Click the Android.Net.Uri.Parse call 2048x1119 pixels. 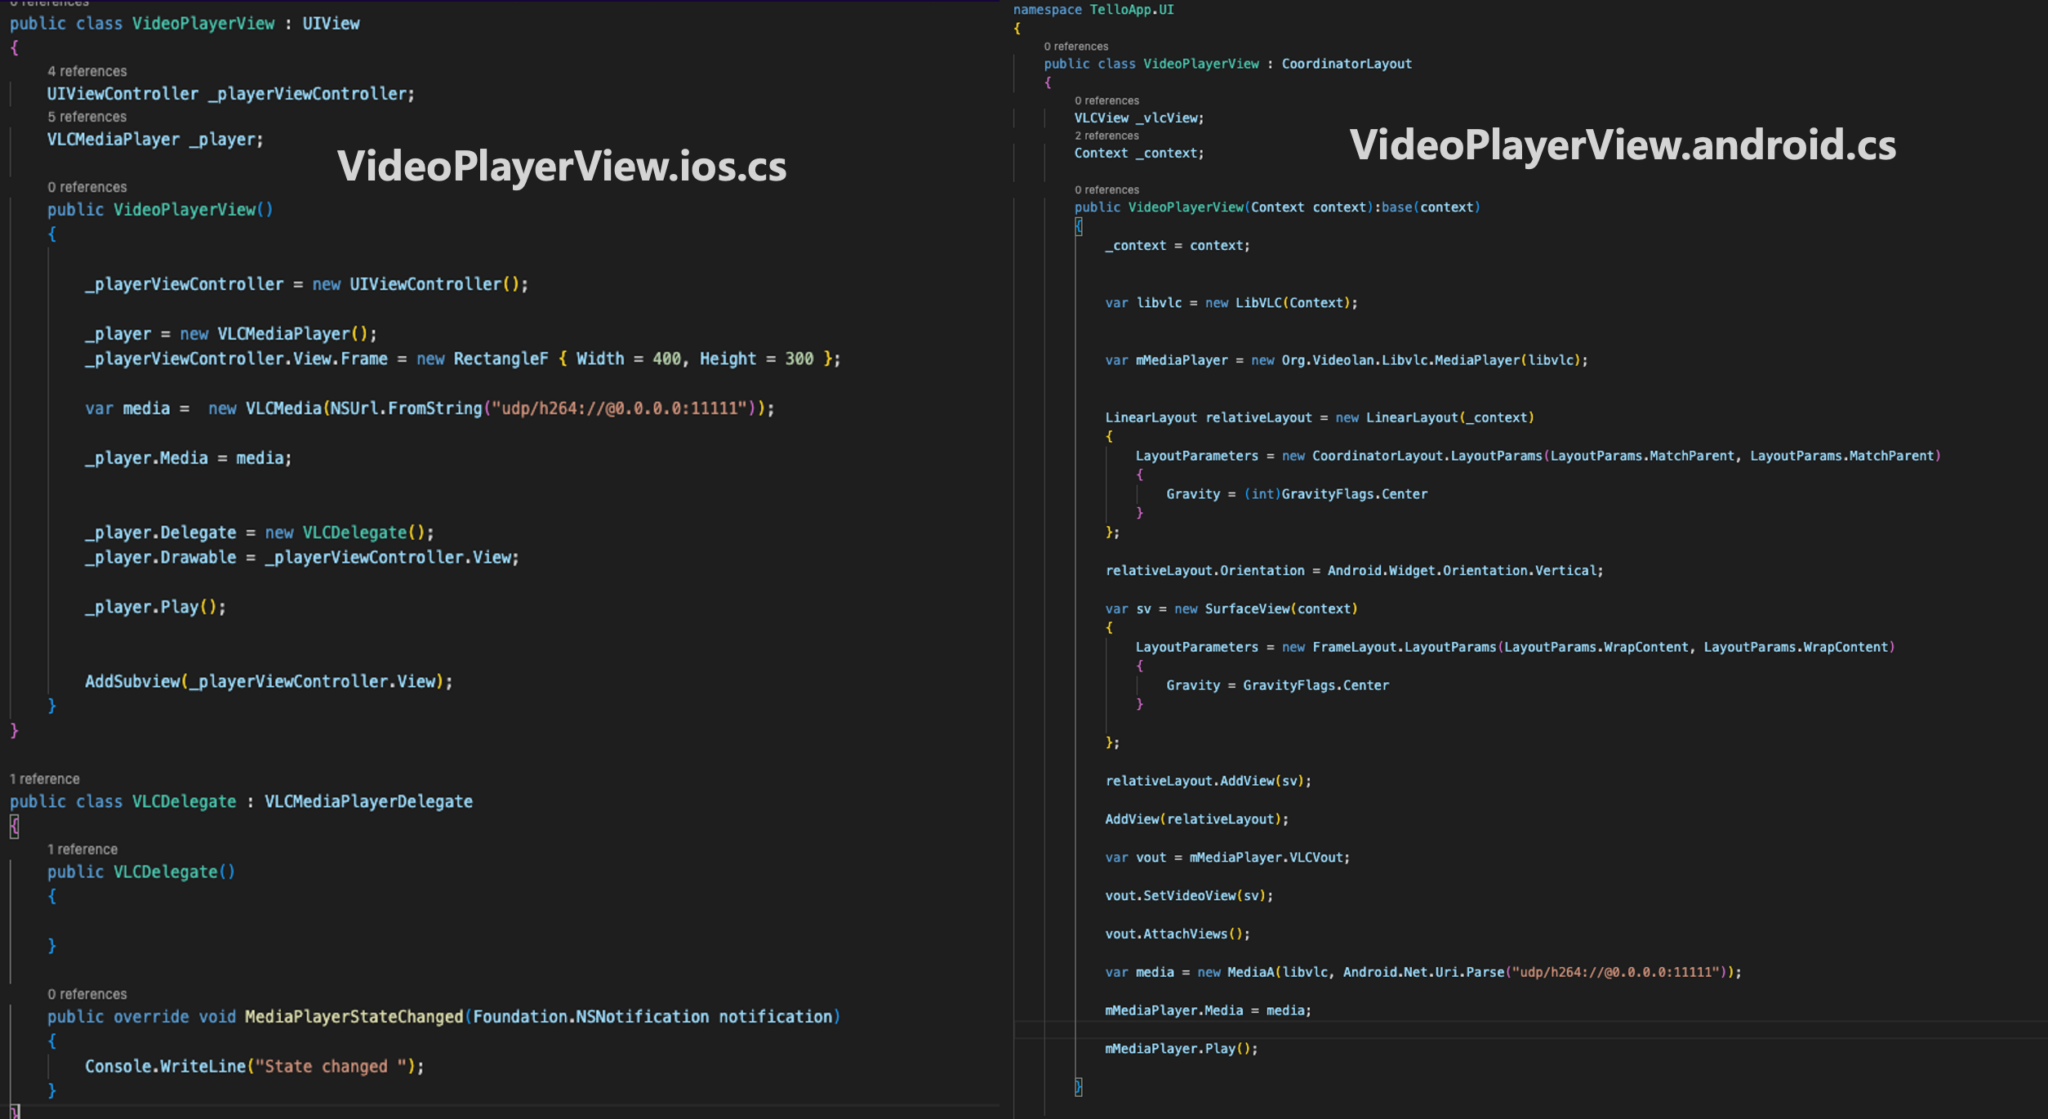coord(1422,972)
